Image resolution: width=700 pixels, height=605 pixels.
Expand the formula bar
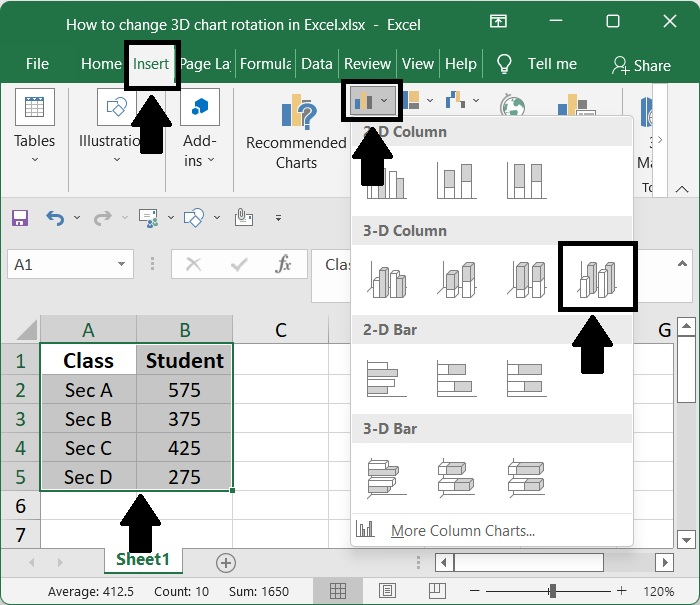[x=682, y=263]
